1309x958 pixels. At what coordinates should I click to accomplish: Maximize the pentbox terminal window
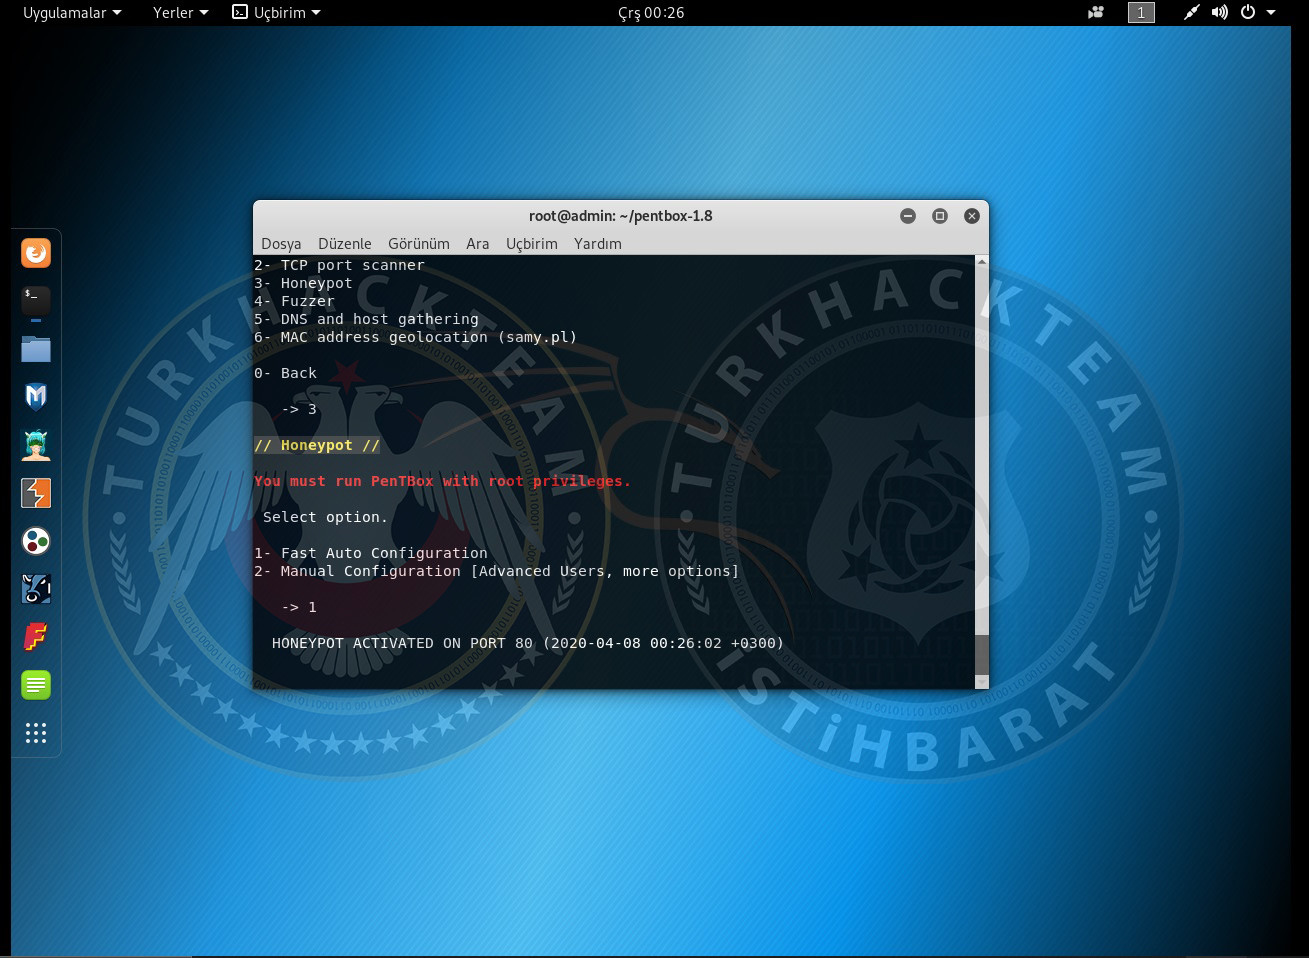(940, 216)
